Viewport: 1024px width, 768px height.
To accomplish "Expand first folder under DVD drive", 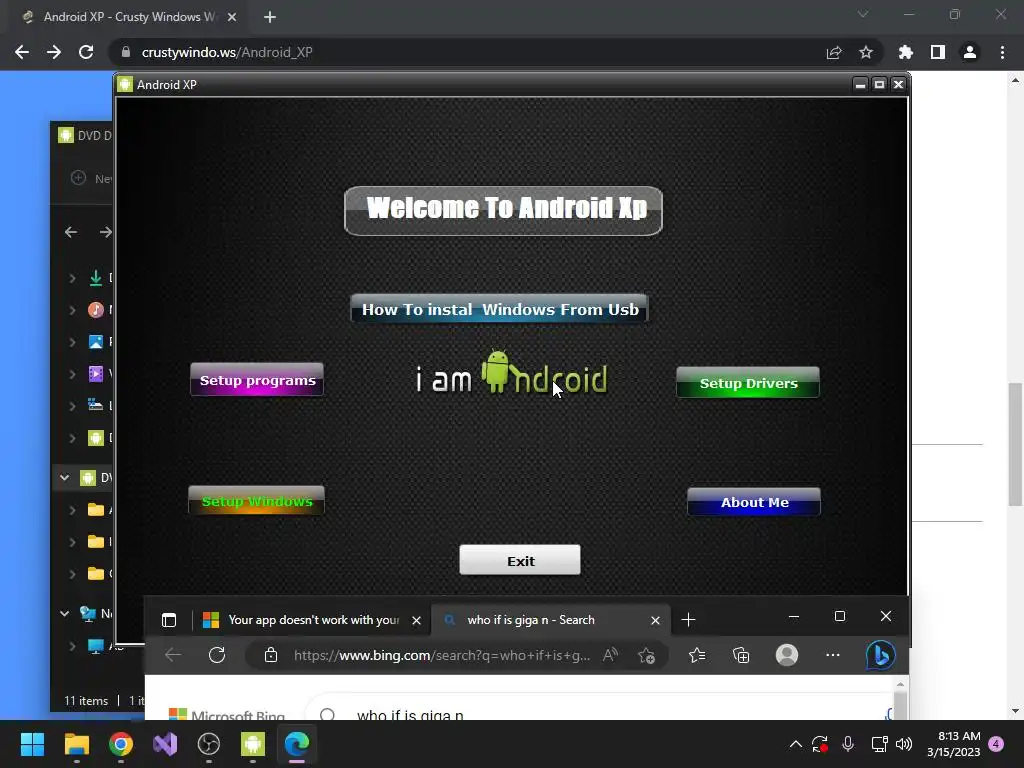I will [x=72, y=510].
